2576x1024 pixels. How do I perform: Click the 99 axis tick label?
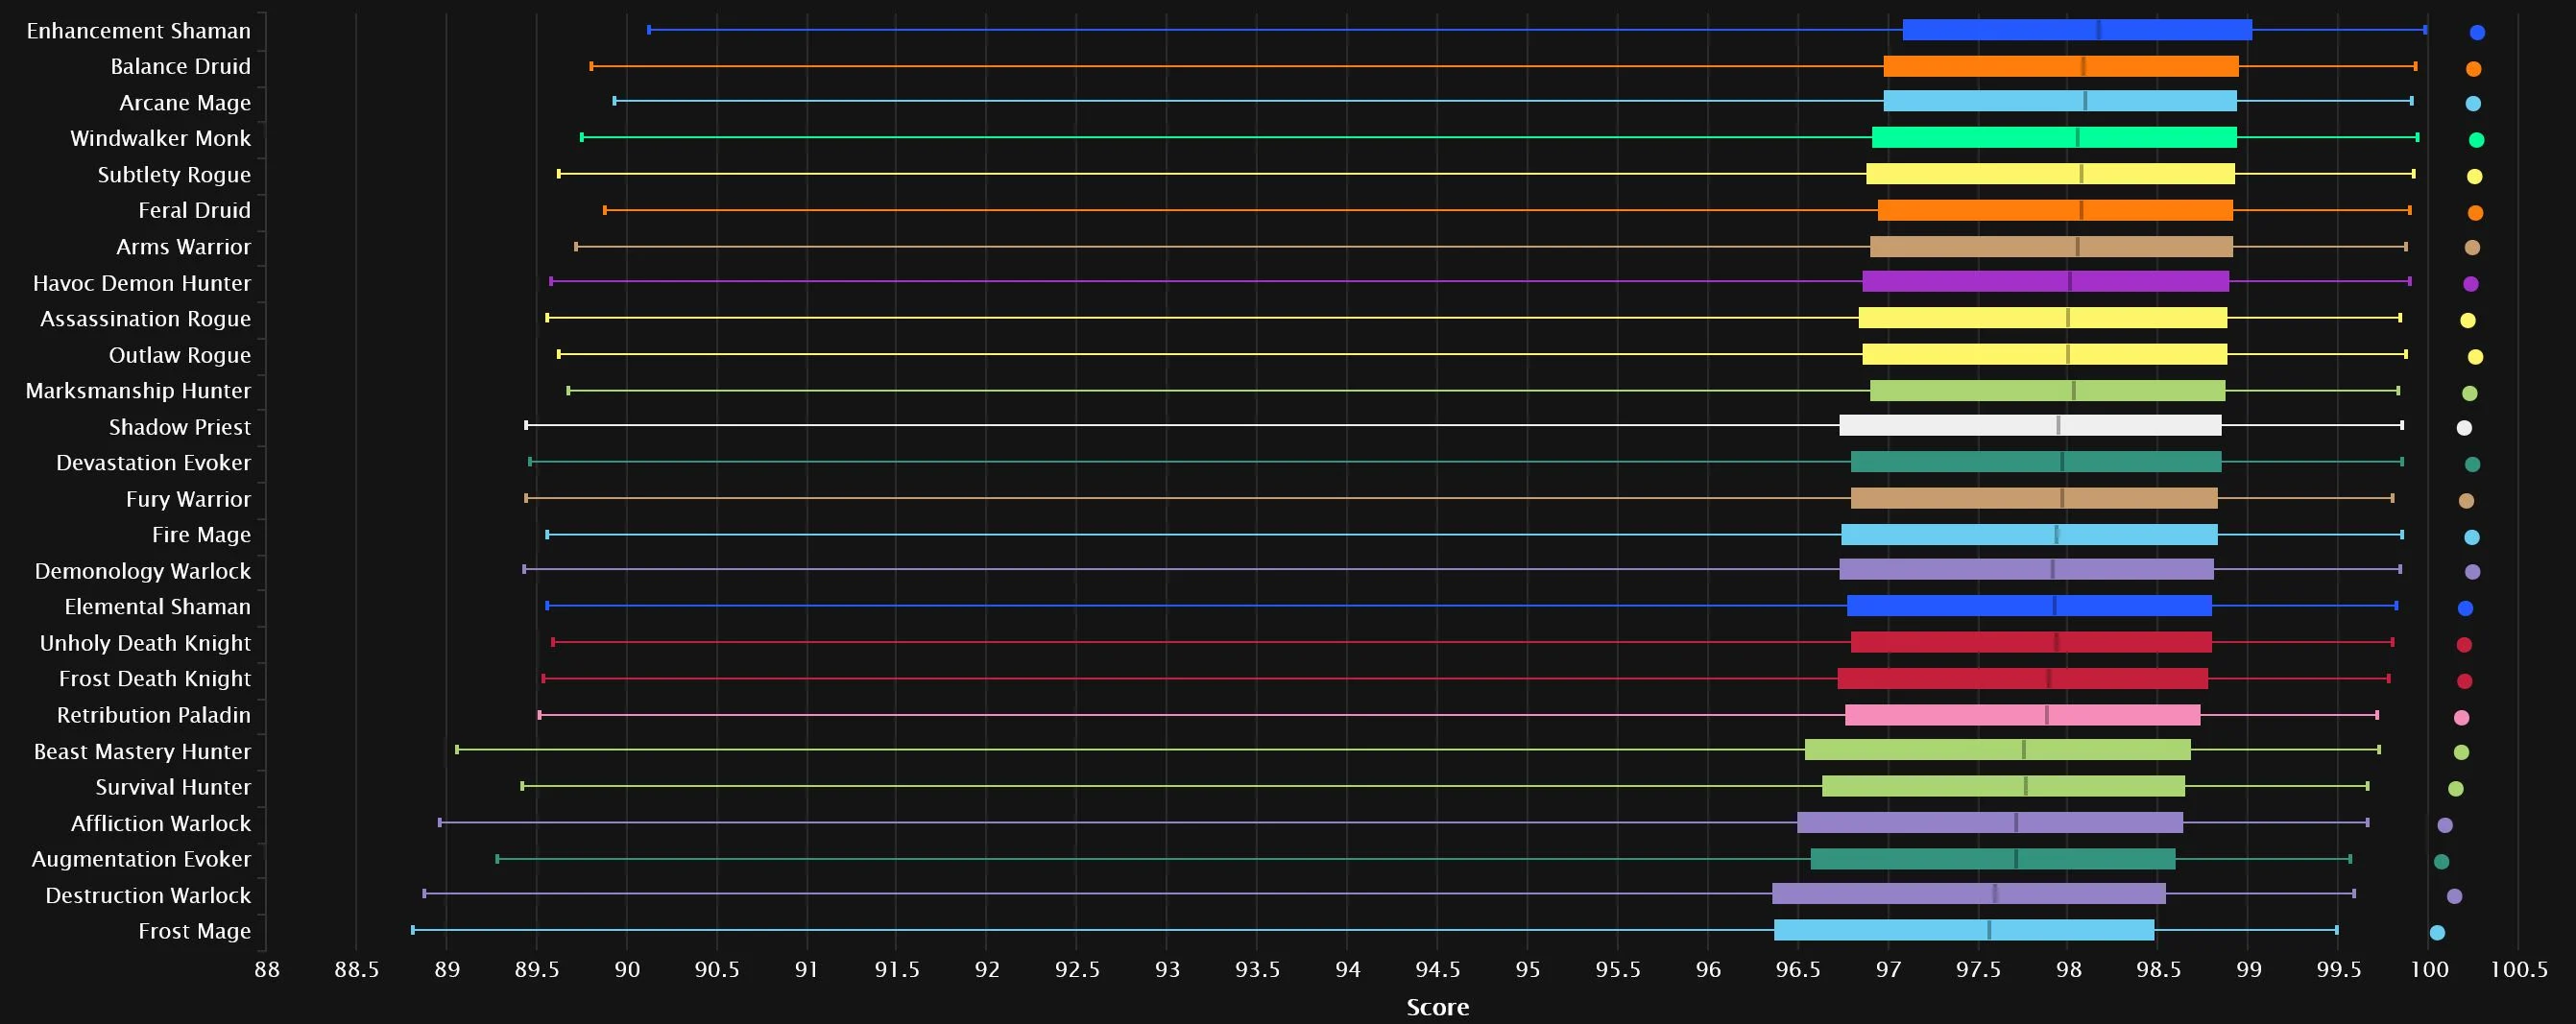(x=2249, y=969)
